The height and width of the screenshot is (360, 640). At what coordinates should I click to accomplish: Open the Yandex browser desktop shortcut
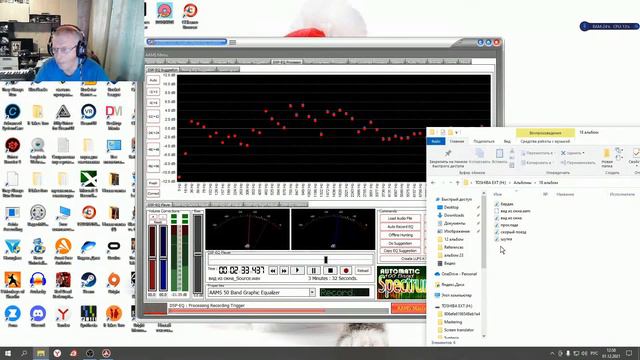pyautogui.click(x=63, y=316)
